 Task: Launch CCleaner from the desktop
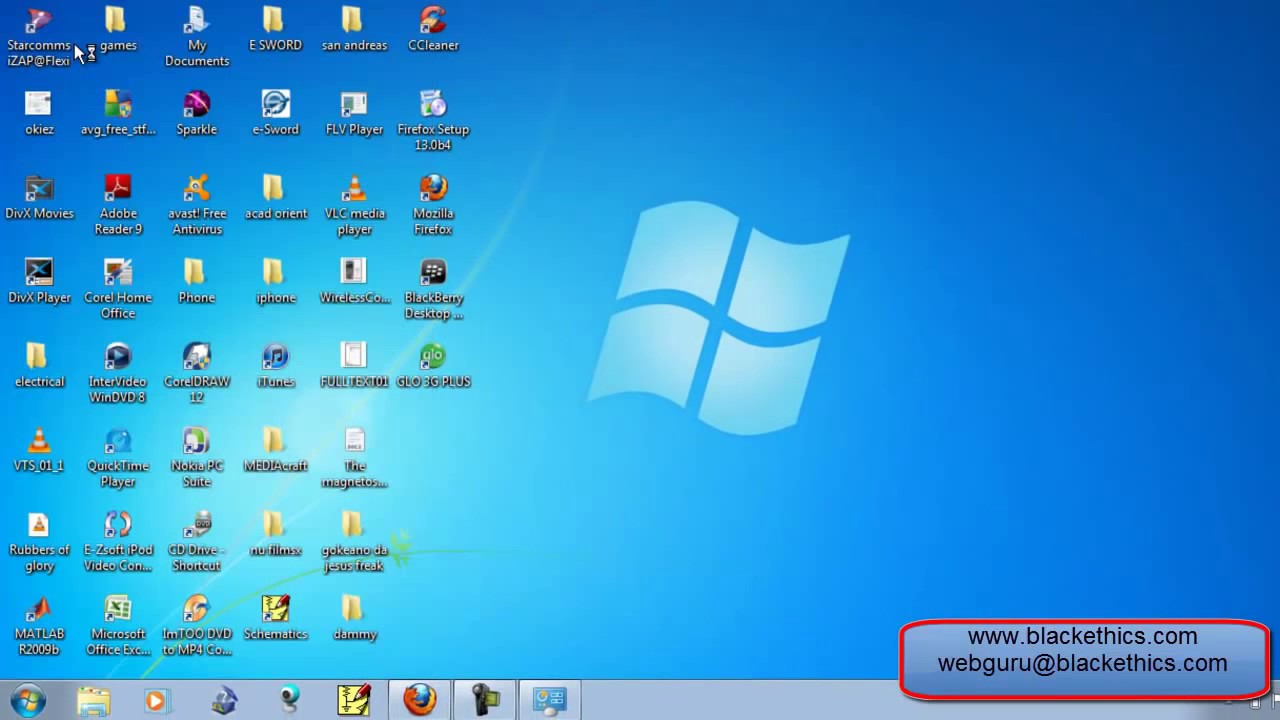[x=433, y=30]
